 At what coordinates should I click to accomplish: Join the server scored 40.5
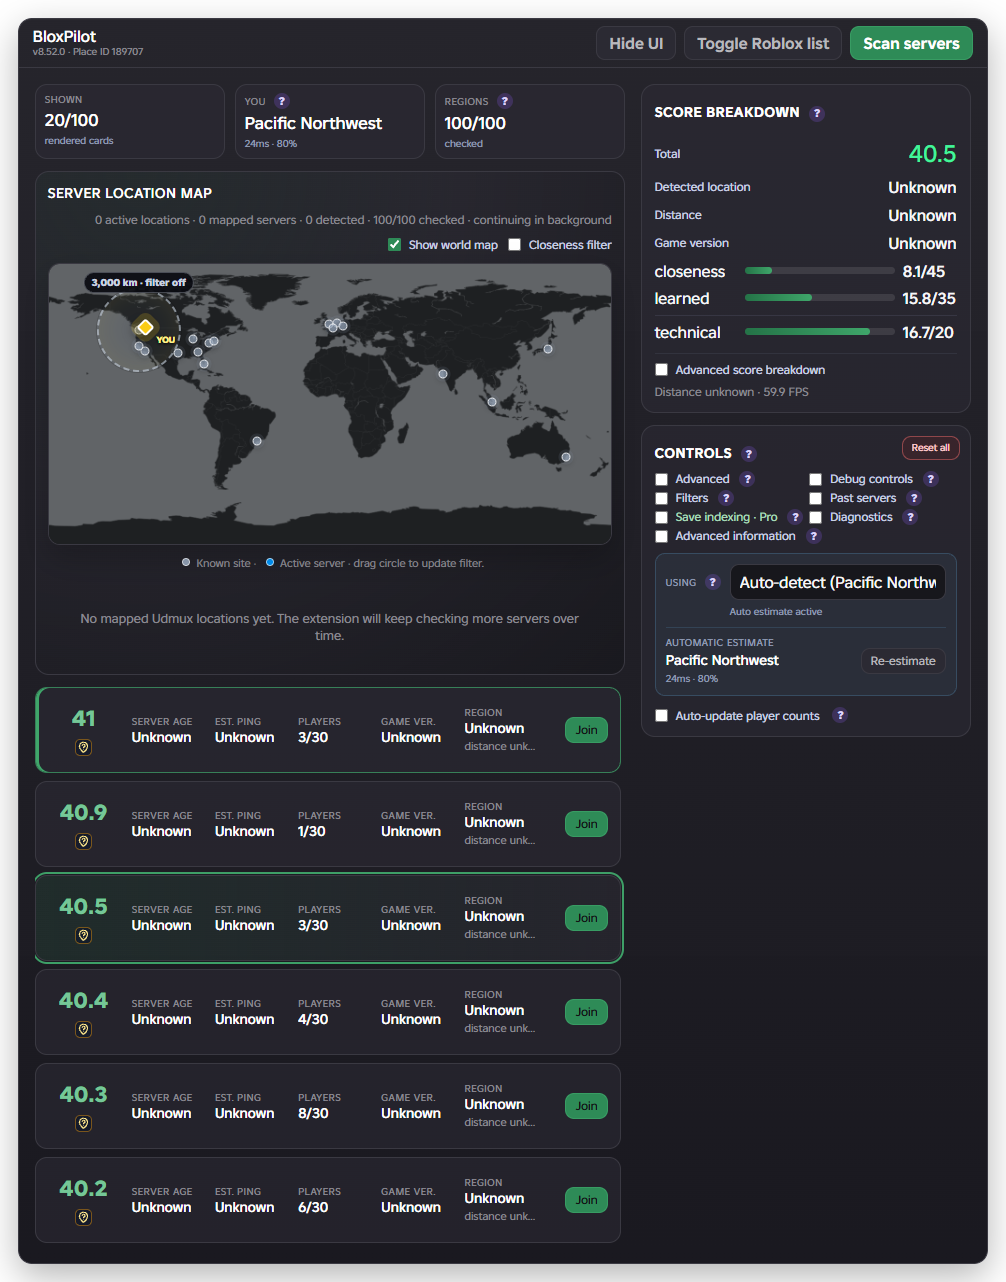click(586, 918)
